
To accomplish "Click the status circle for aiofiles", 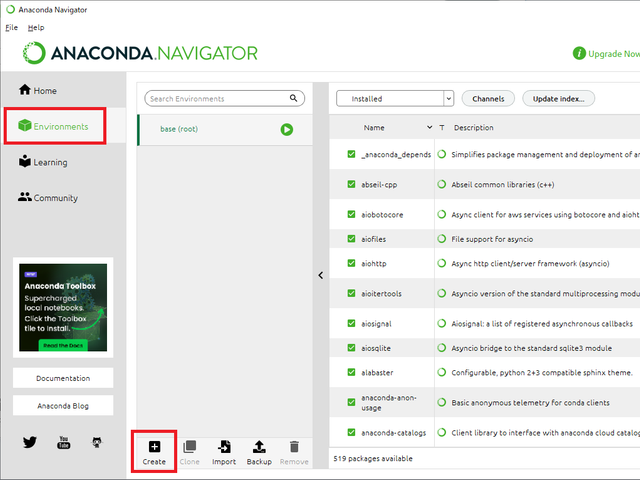I will pyautogui.click(x=442, y=239).
